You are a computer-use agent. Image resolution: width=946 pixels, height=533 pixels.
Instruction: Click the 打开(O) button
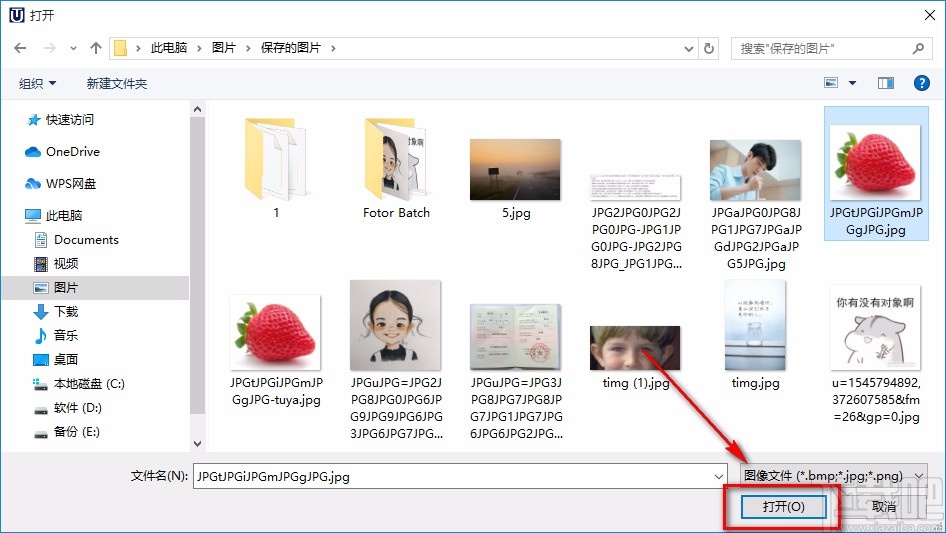pos(783,506)
